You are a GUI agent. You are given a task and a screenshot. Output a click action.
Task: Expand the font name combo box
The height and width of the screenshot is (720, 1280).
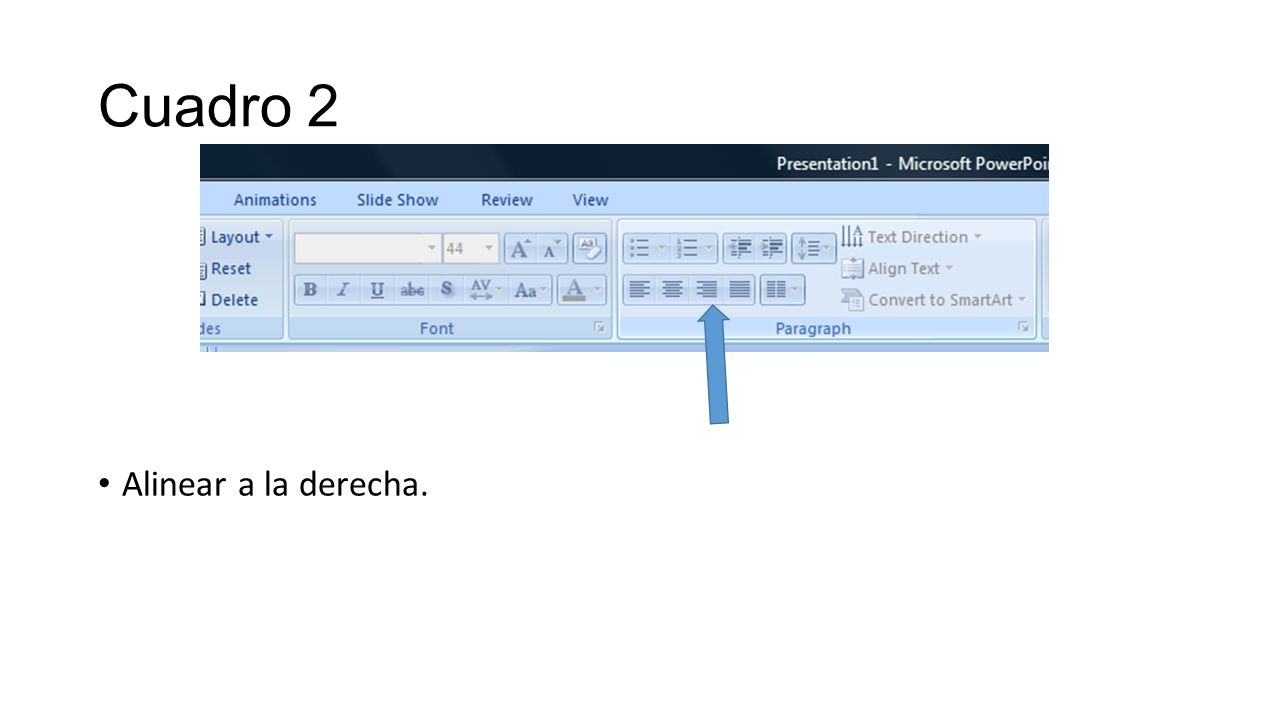432,248
